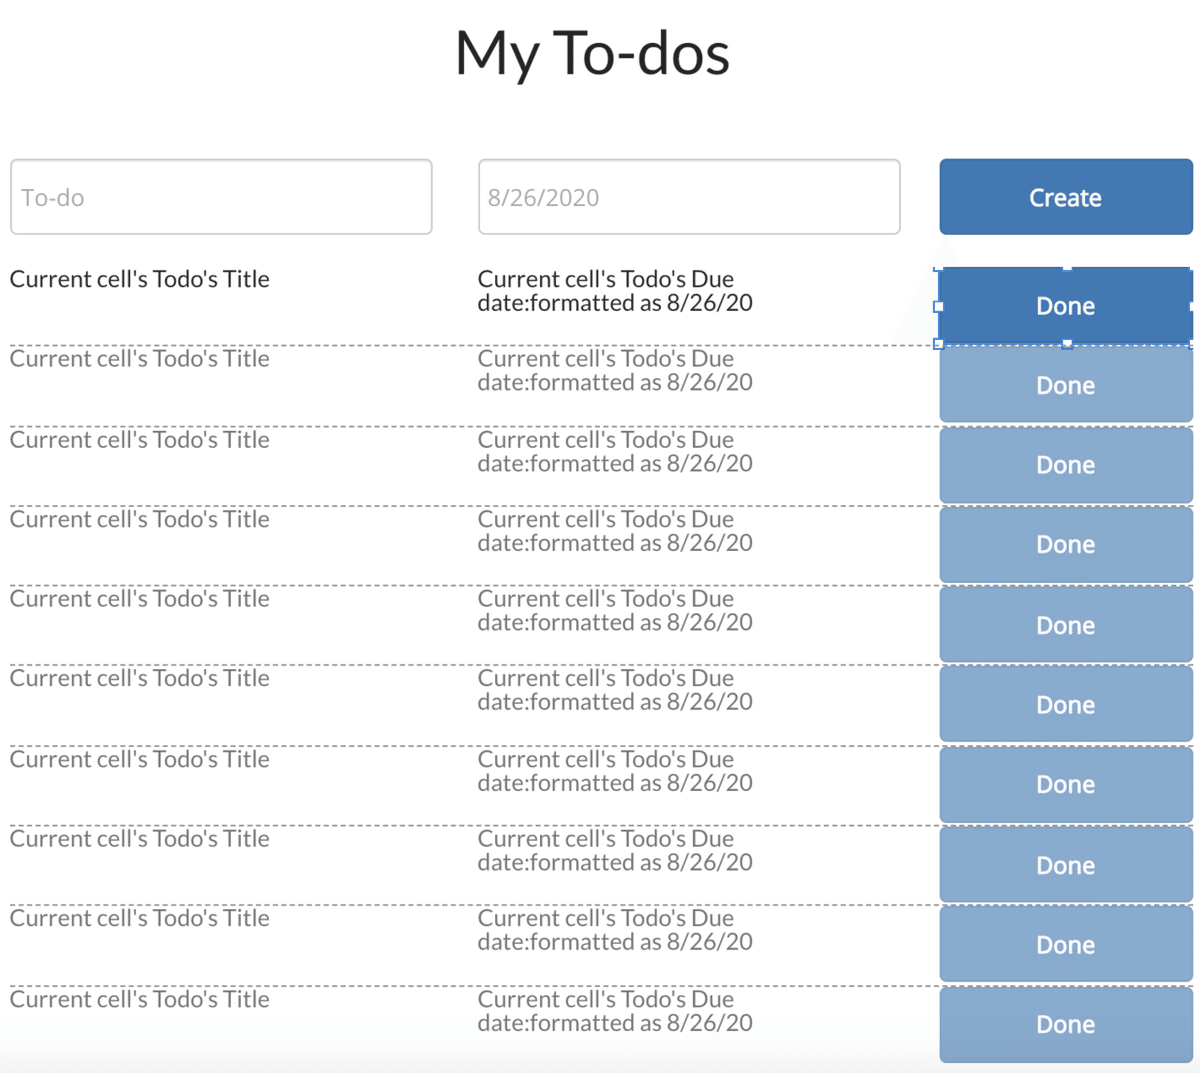1200x1073 pixels.
Task: Hit the Done button in fourth row
Action: point(1065,545)
